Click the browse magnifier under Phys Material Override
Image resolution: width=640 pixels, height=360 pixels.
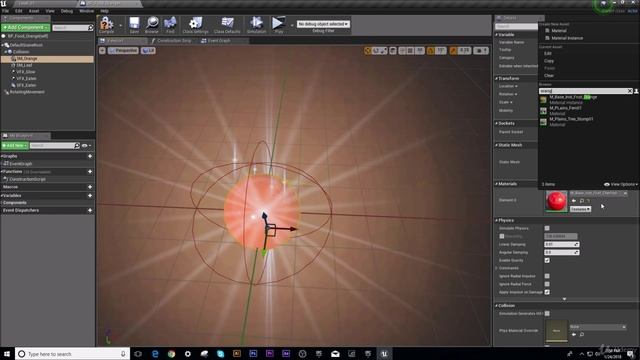(582, 334)
